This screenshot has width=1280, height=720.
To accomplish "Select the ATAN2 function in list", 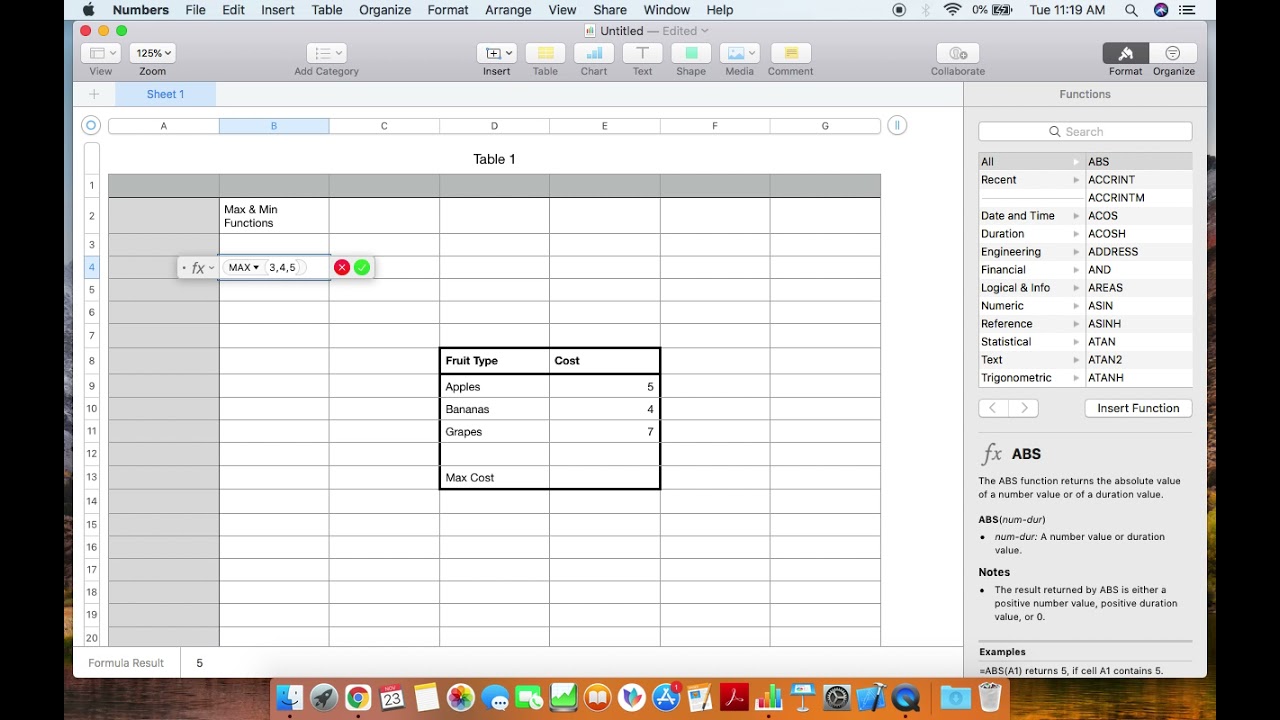I will pos(1139,360).
